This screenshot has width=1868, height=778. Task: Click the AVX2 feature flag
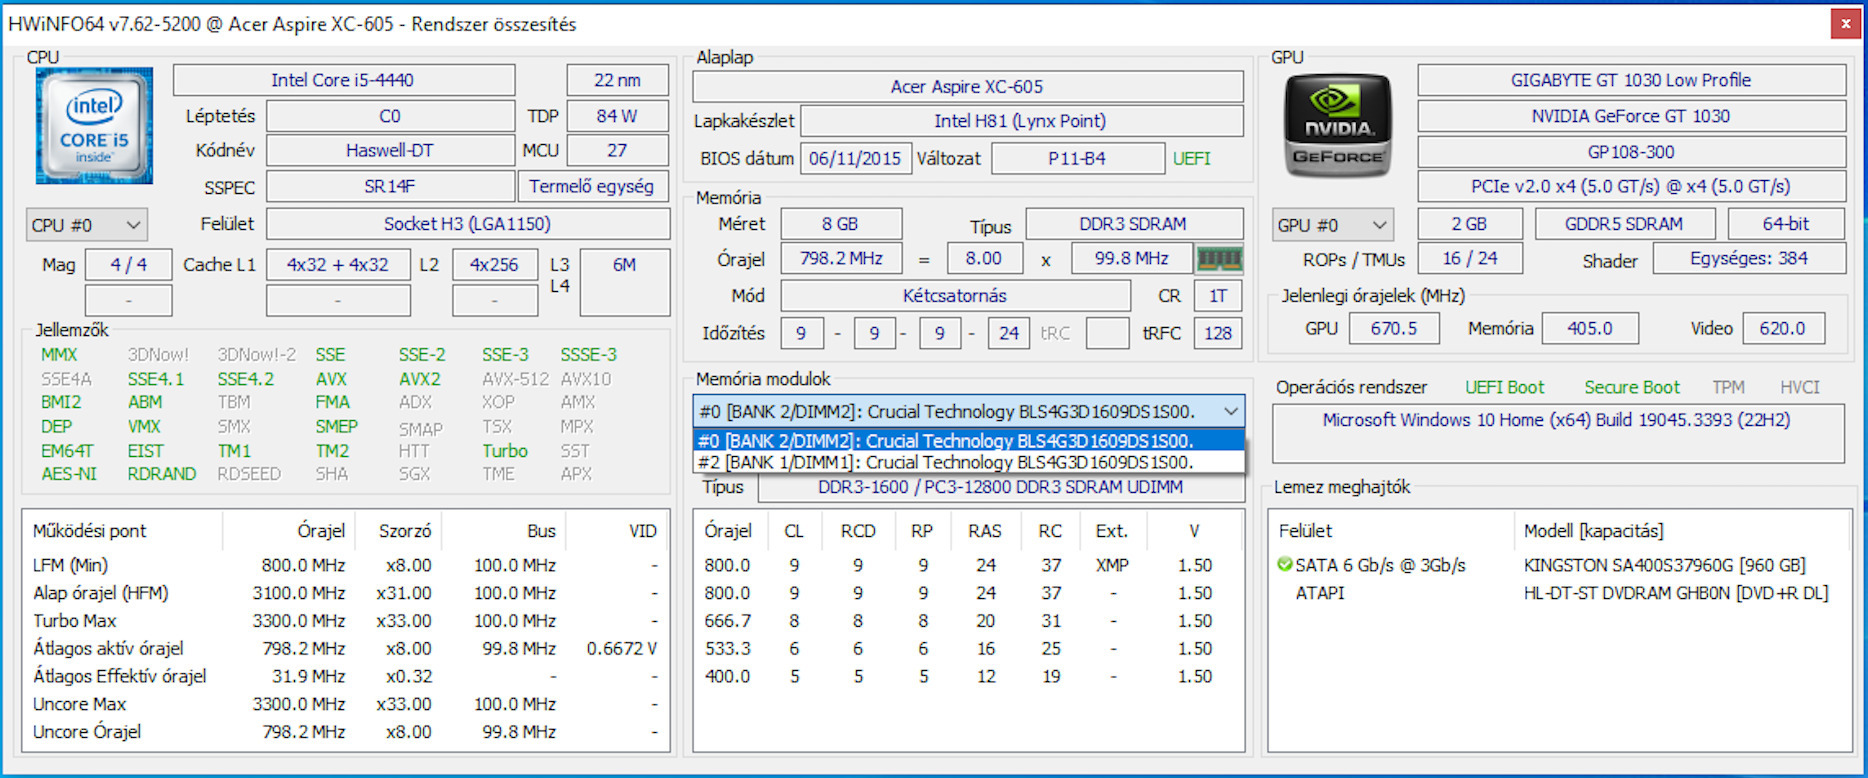(419, 379)
